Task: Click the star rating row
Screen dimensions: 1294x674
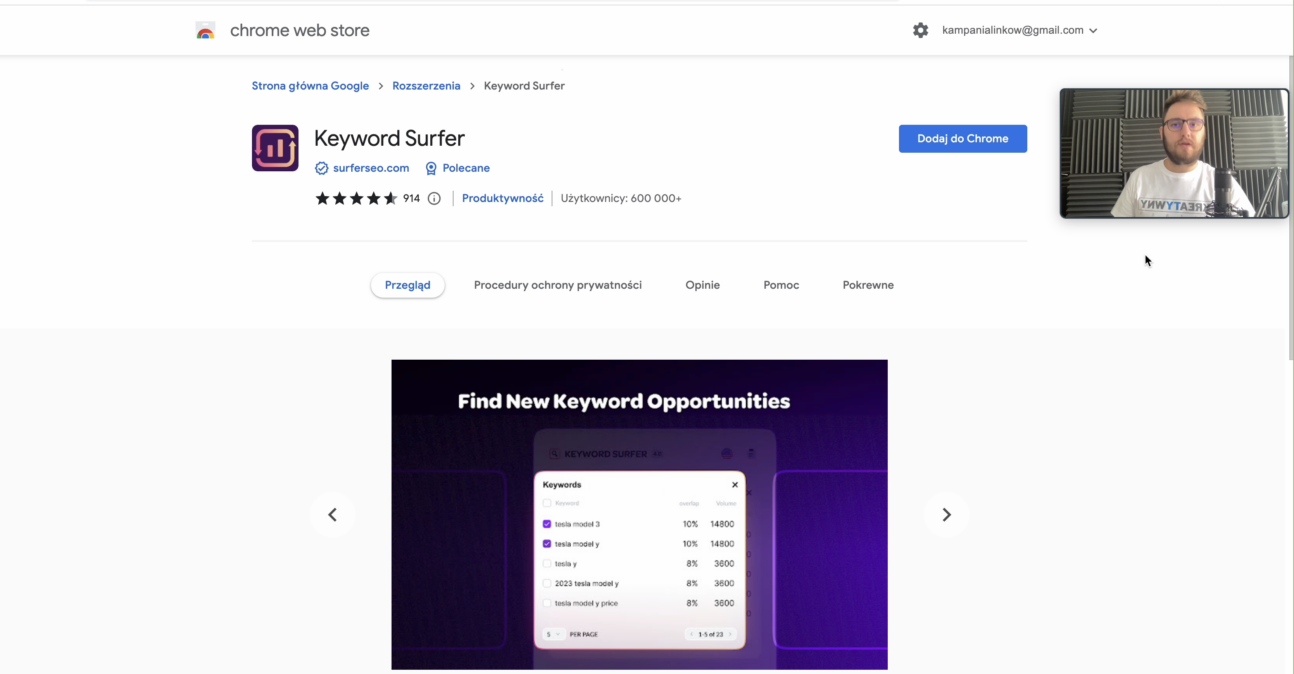Action: (356, 199)
